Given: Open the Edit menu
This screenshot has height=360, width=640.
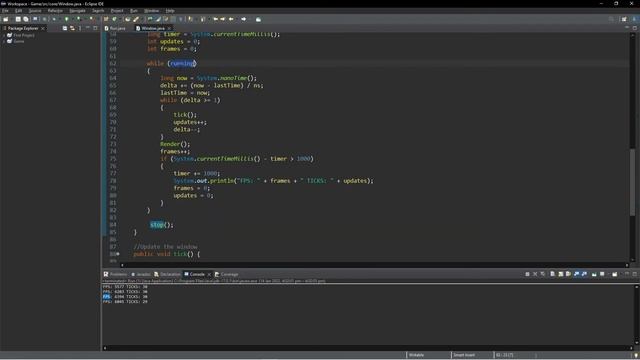Looking at the screenshot, I should (x=18, y=11).
